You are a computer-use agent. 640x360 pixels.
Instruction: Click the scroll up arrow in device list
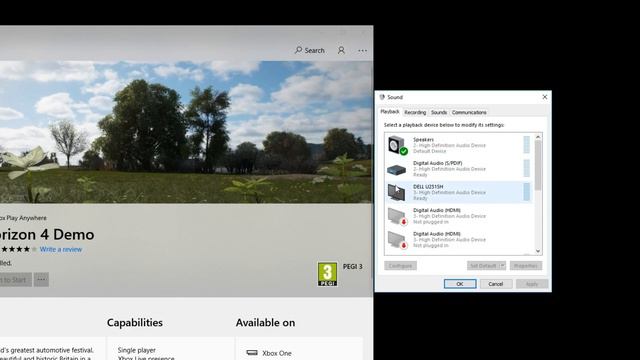pos(538,137)
